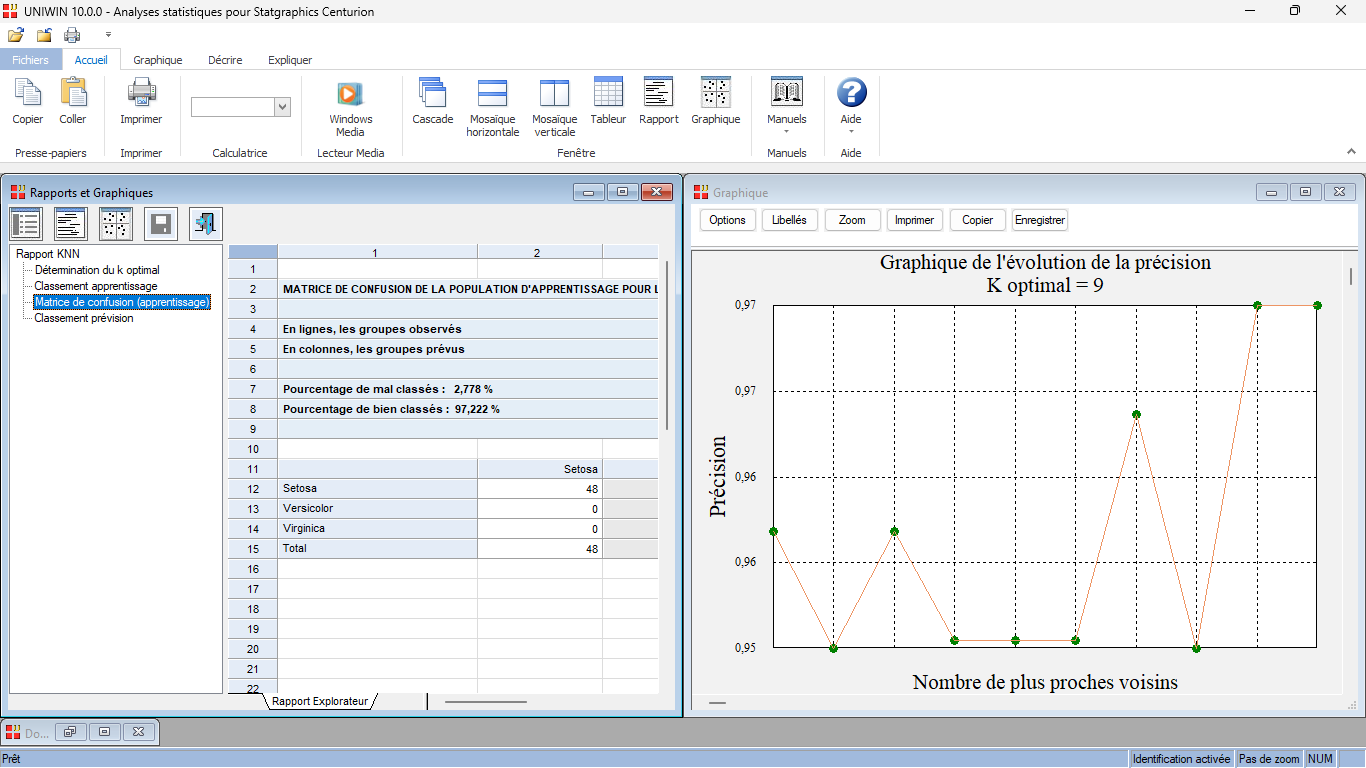Select the Rapport KNN tree root
The height and width of the screenshot is (768, 1366).
click(x=48, y=254)
